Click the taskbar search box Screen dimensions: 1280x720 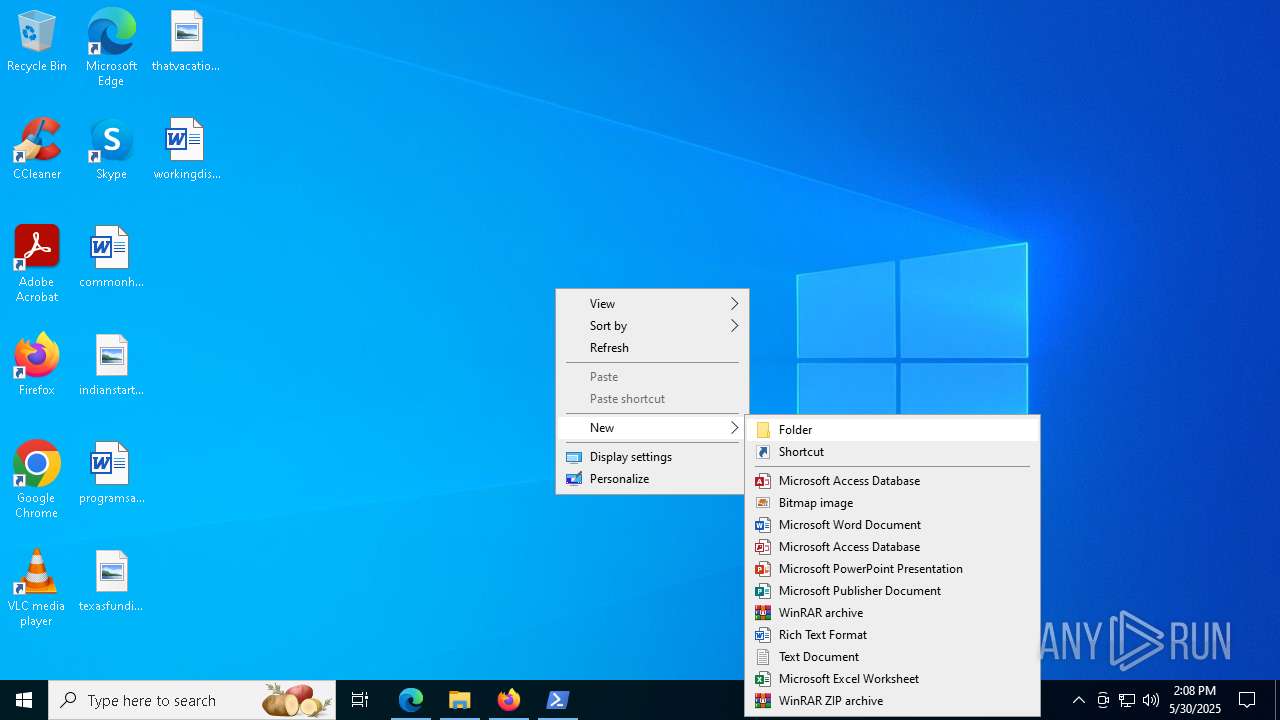[192, 700]
